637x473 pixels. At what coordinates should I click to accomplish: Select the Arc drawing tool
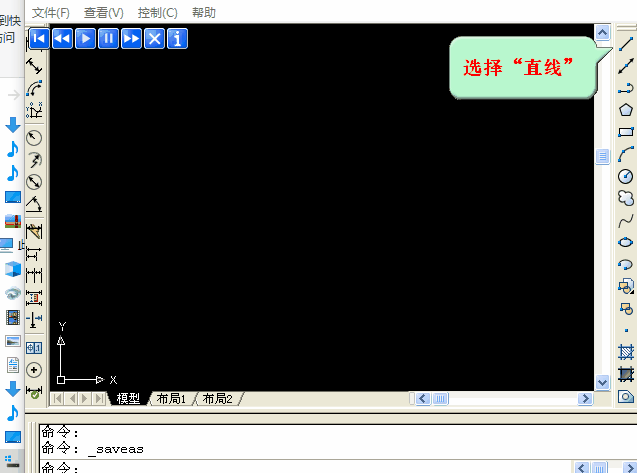[626, 154]
